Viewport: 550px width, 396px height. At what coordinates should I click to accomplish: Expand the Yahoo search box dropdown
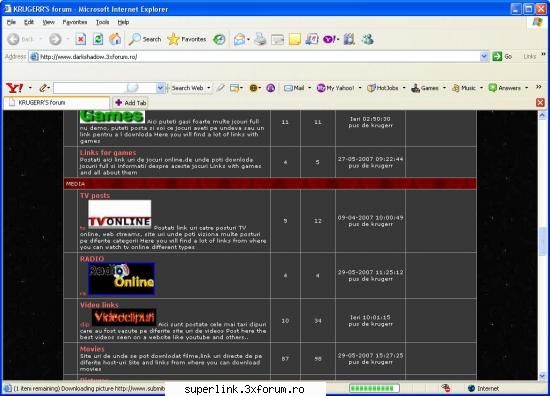click(160, 88)
